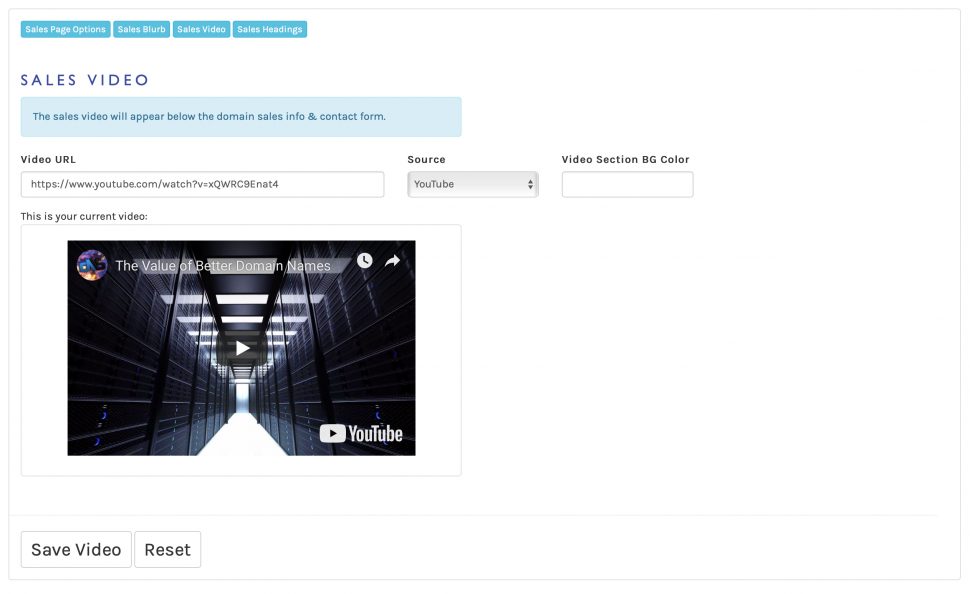Click the Share arrow icon on video

tap(393, 260)
